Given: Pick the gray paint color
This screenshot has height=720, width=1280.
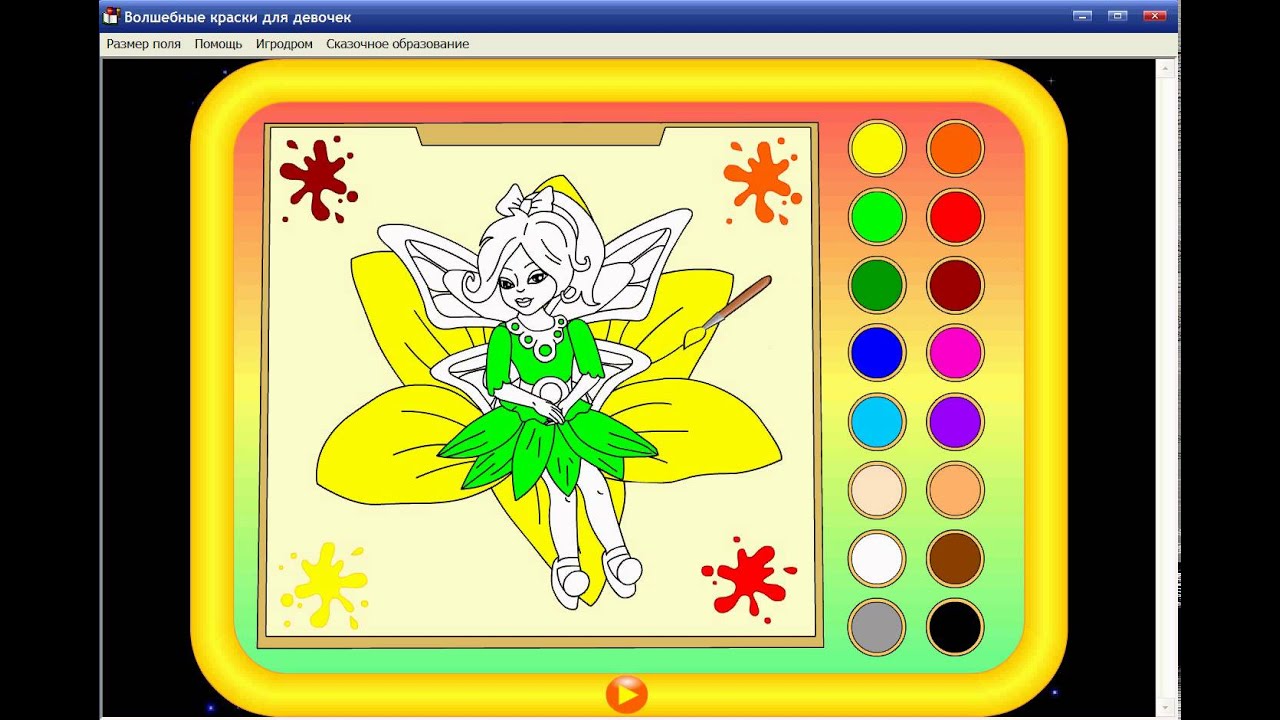Looking at the screenshot, I should coord(877,627).
